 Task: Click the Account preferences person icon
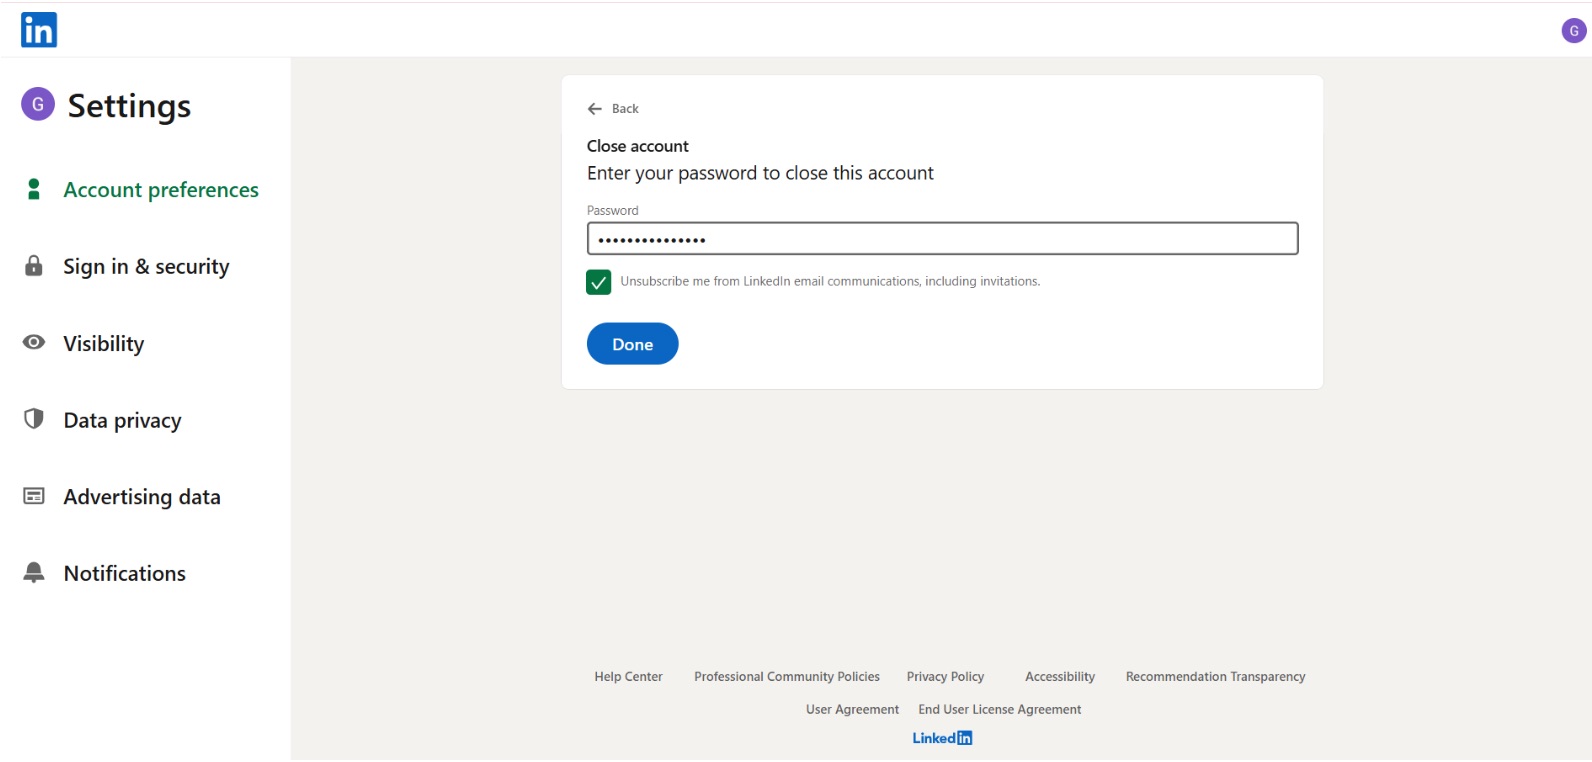click(34, 189)
